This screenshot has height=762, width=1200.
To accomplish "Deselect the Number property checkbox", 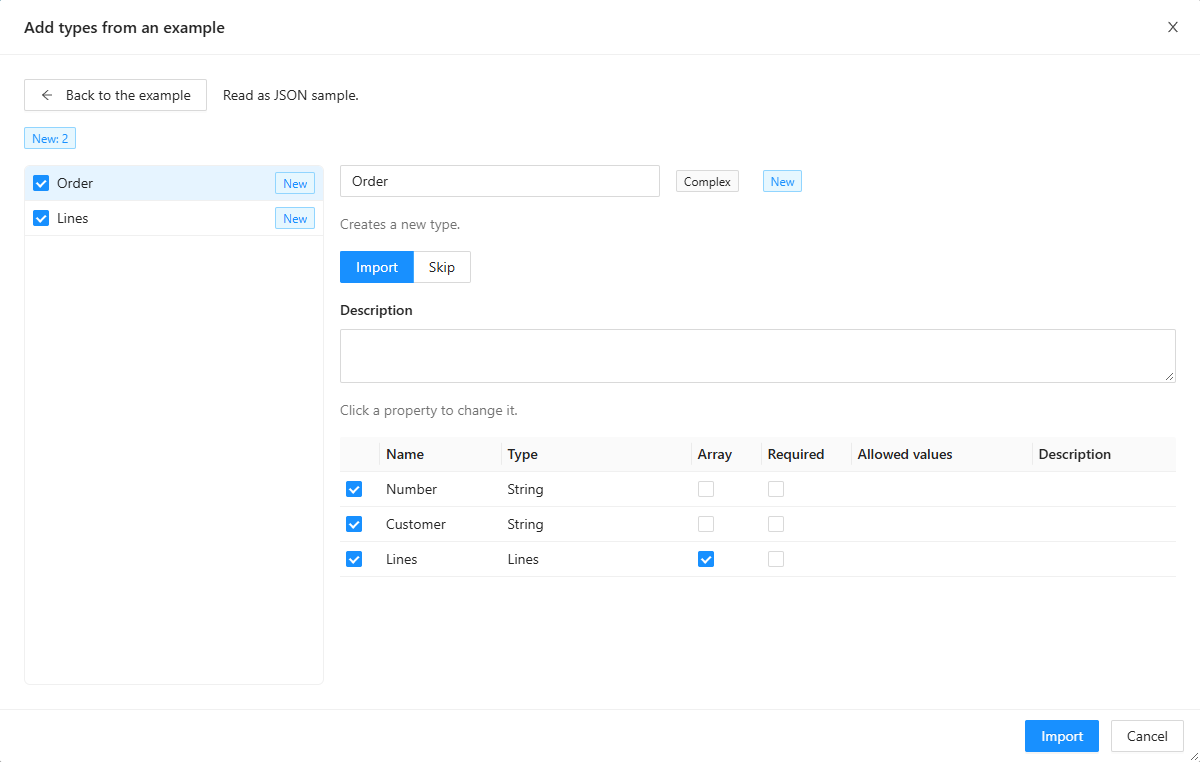I will click(354, 489).
